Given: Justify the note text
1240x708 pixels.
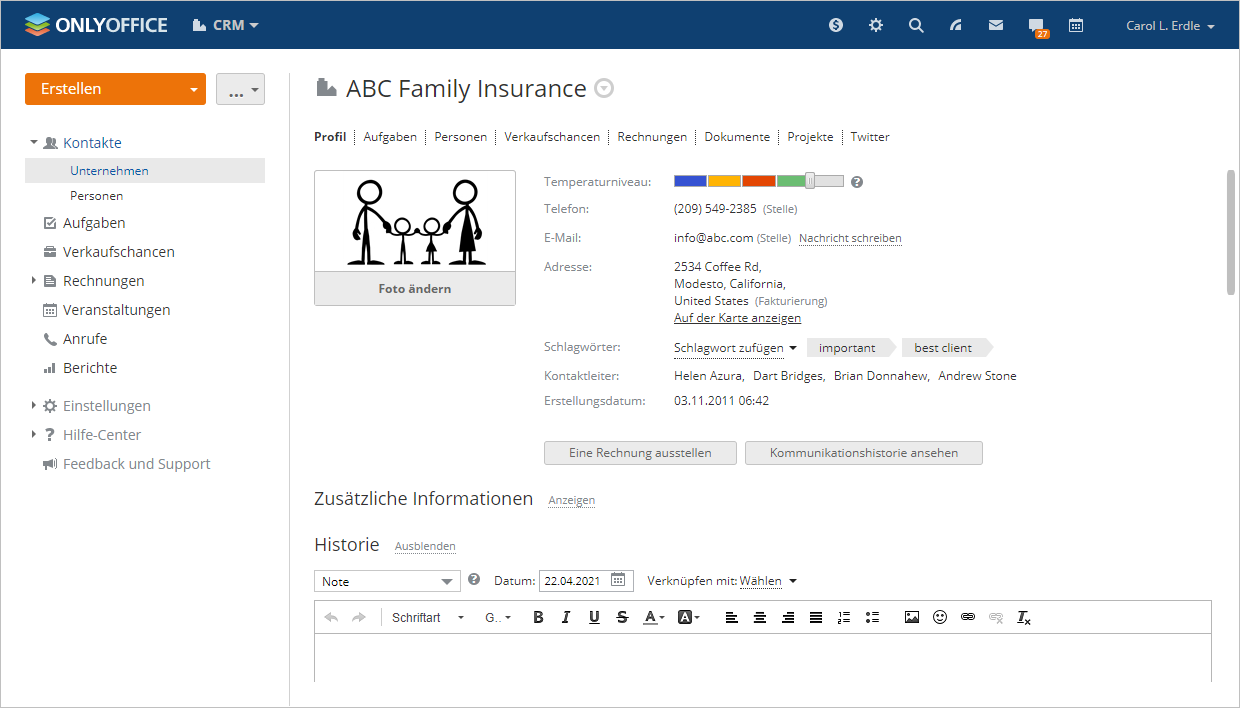Looking at the screenshot, I should (x=816, y=618).
